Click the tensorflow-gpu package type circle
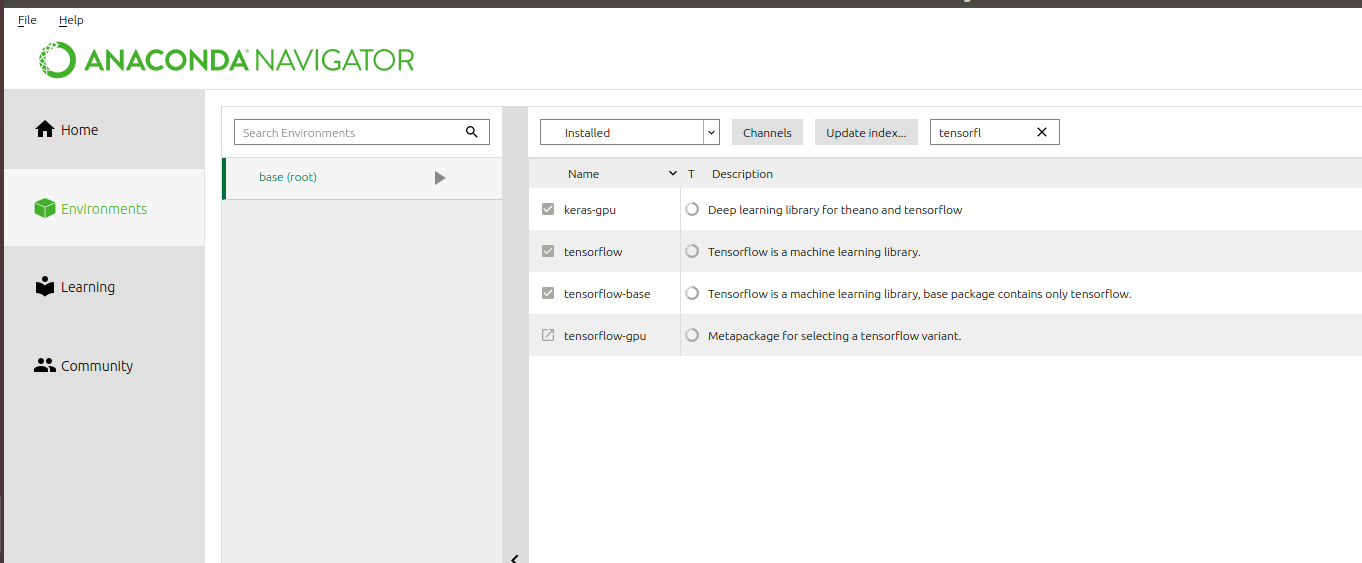 (691, 336)
